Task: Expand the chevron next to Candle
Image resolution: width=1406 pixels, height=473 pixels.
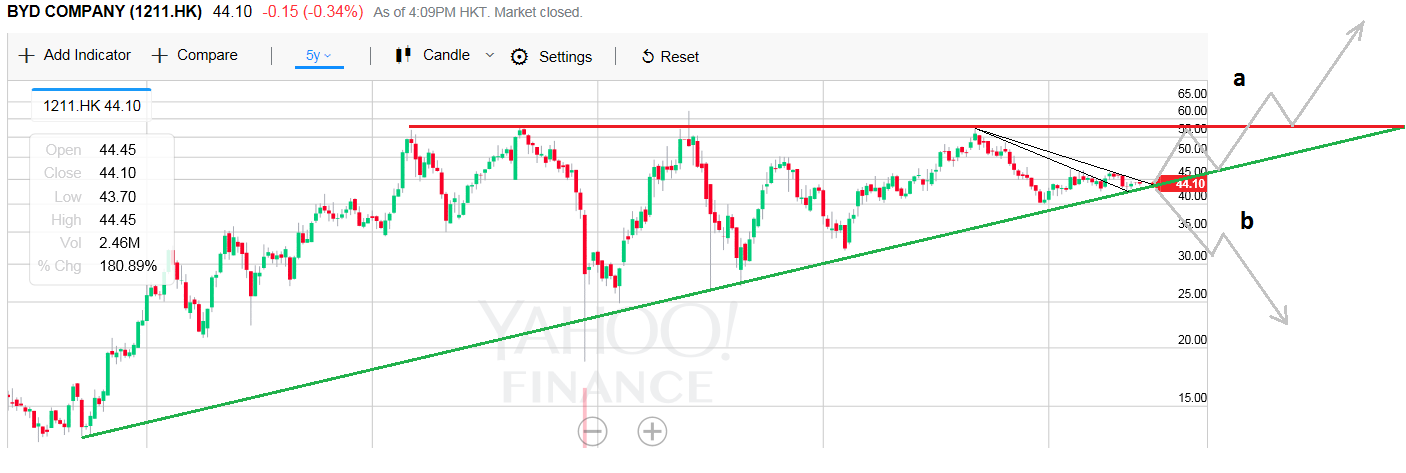Action: [490, 55]
